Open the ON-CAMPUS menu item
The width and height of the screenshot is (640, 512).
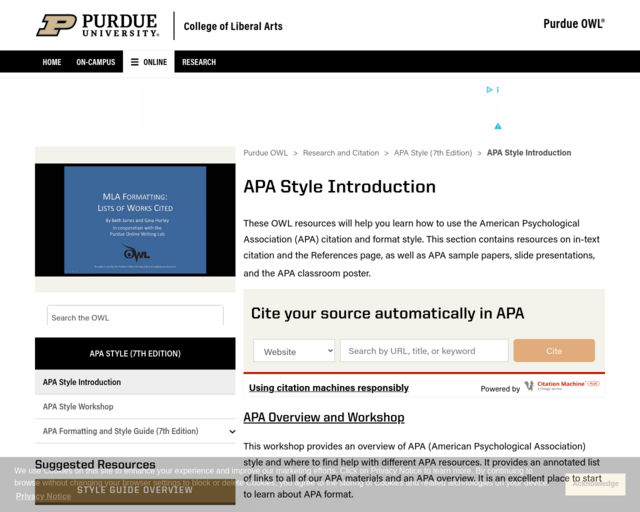point(96,62)
